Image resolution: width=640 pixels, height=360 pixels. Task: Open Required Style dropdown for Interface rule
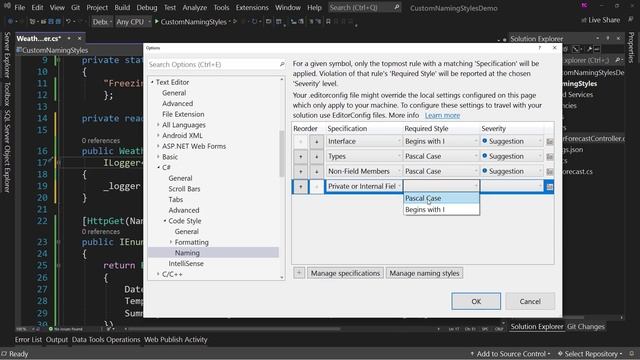(x=441, y=141)
